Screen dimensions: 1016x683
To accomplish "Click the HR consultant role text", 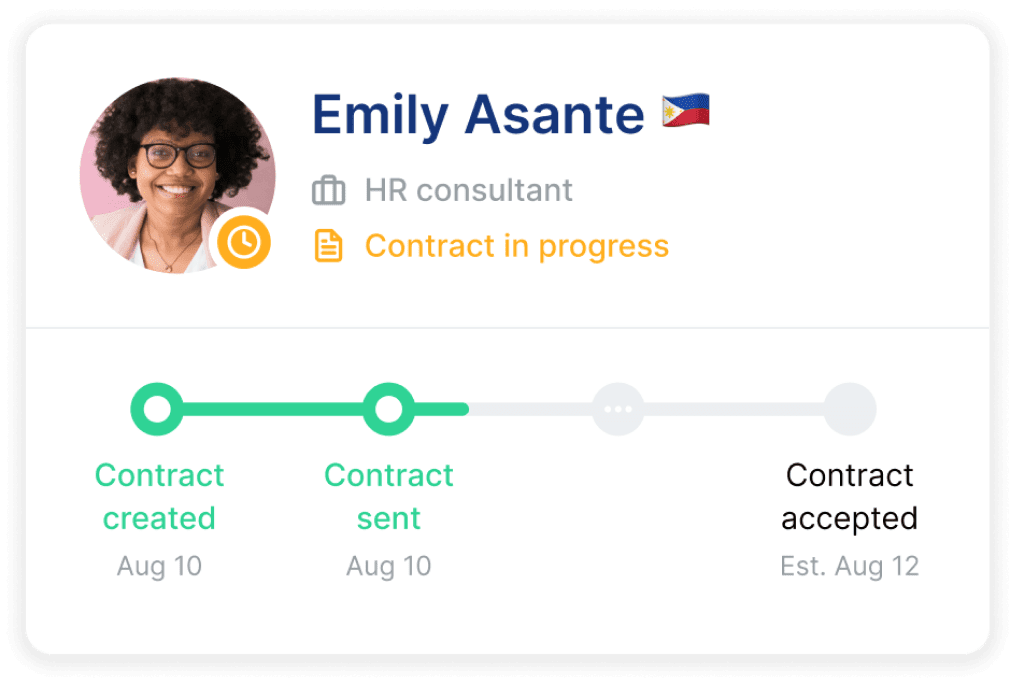I will coord(468,190).
